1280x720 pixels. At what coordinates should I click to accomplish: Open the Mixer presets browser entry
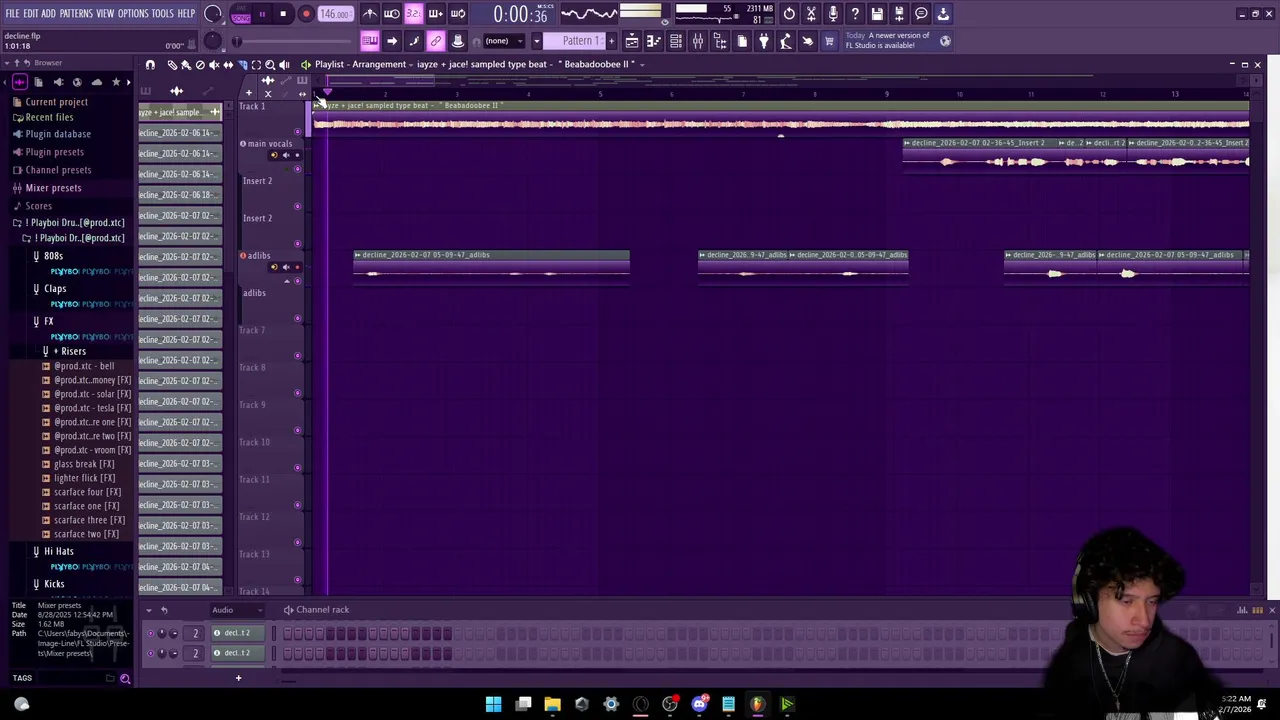[53, 188]
